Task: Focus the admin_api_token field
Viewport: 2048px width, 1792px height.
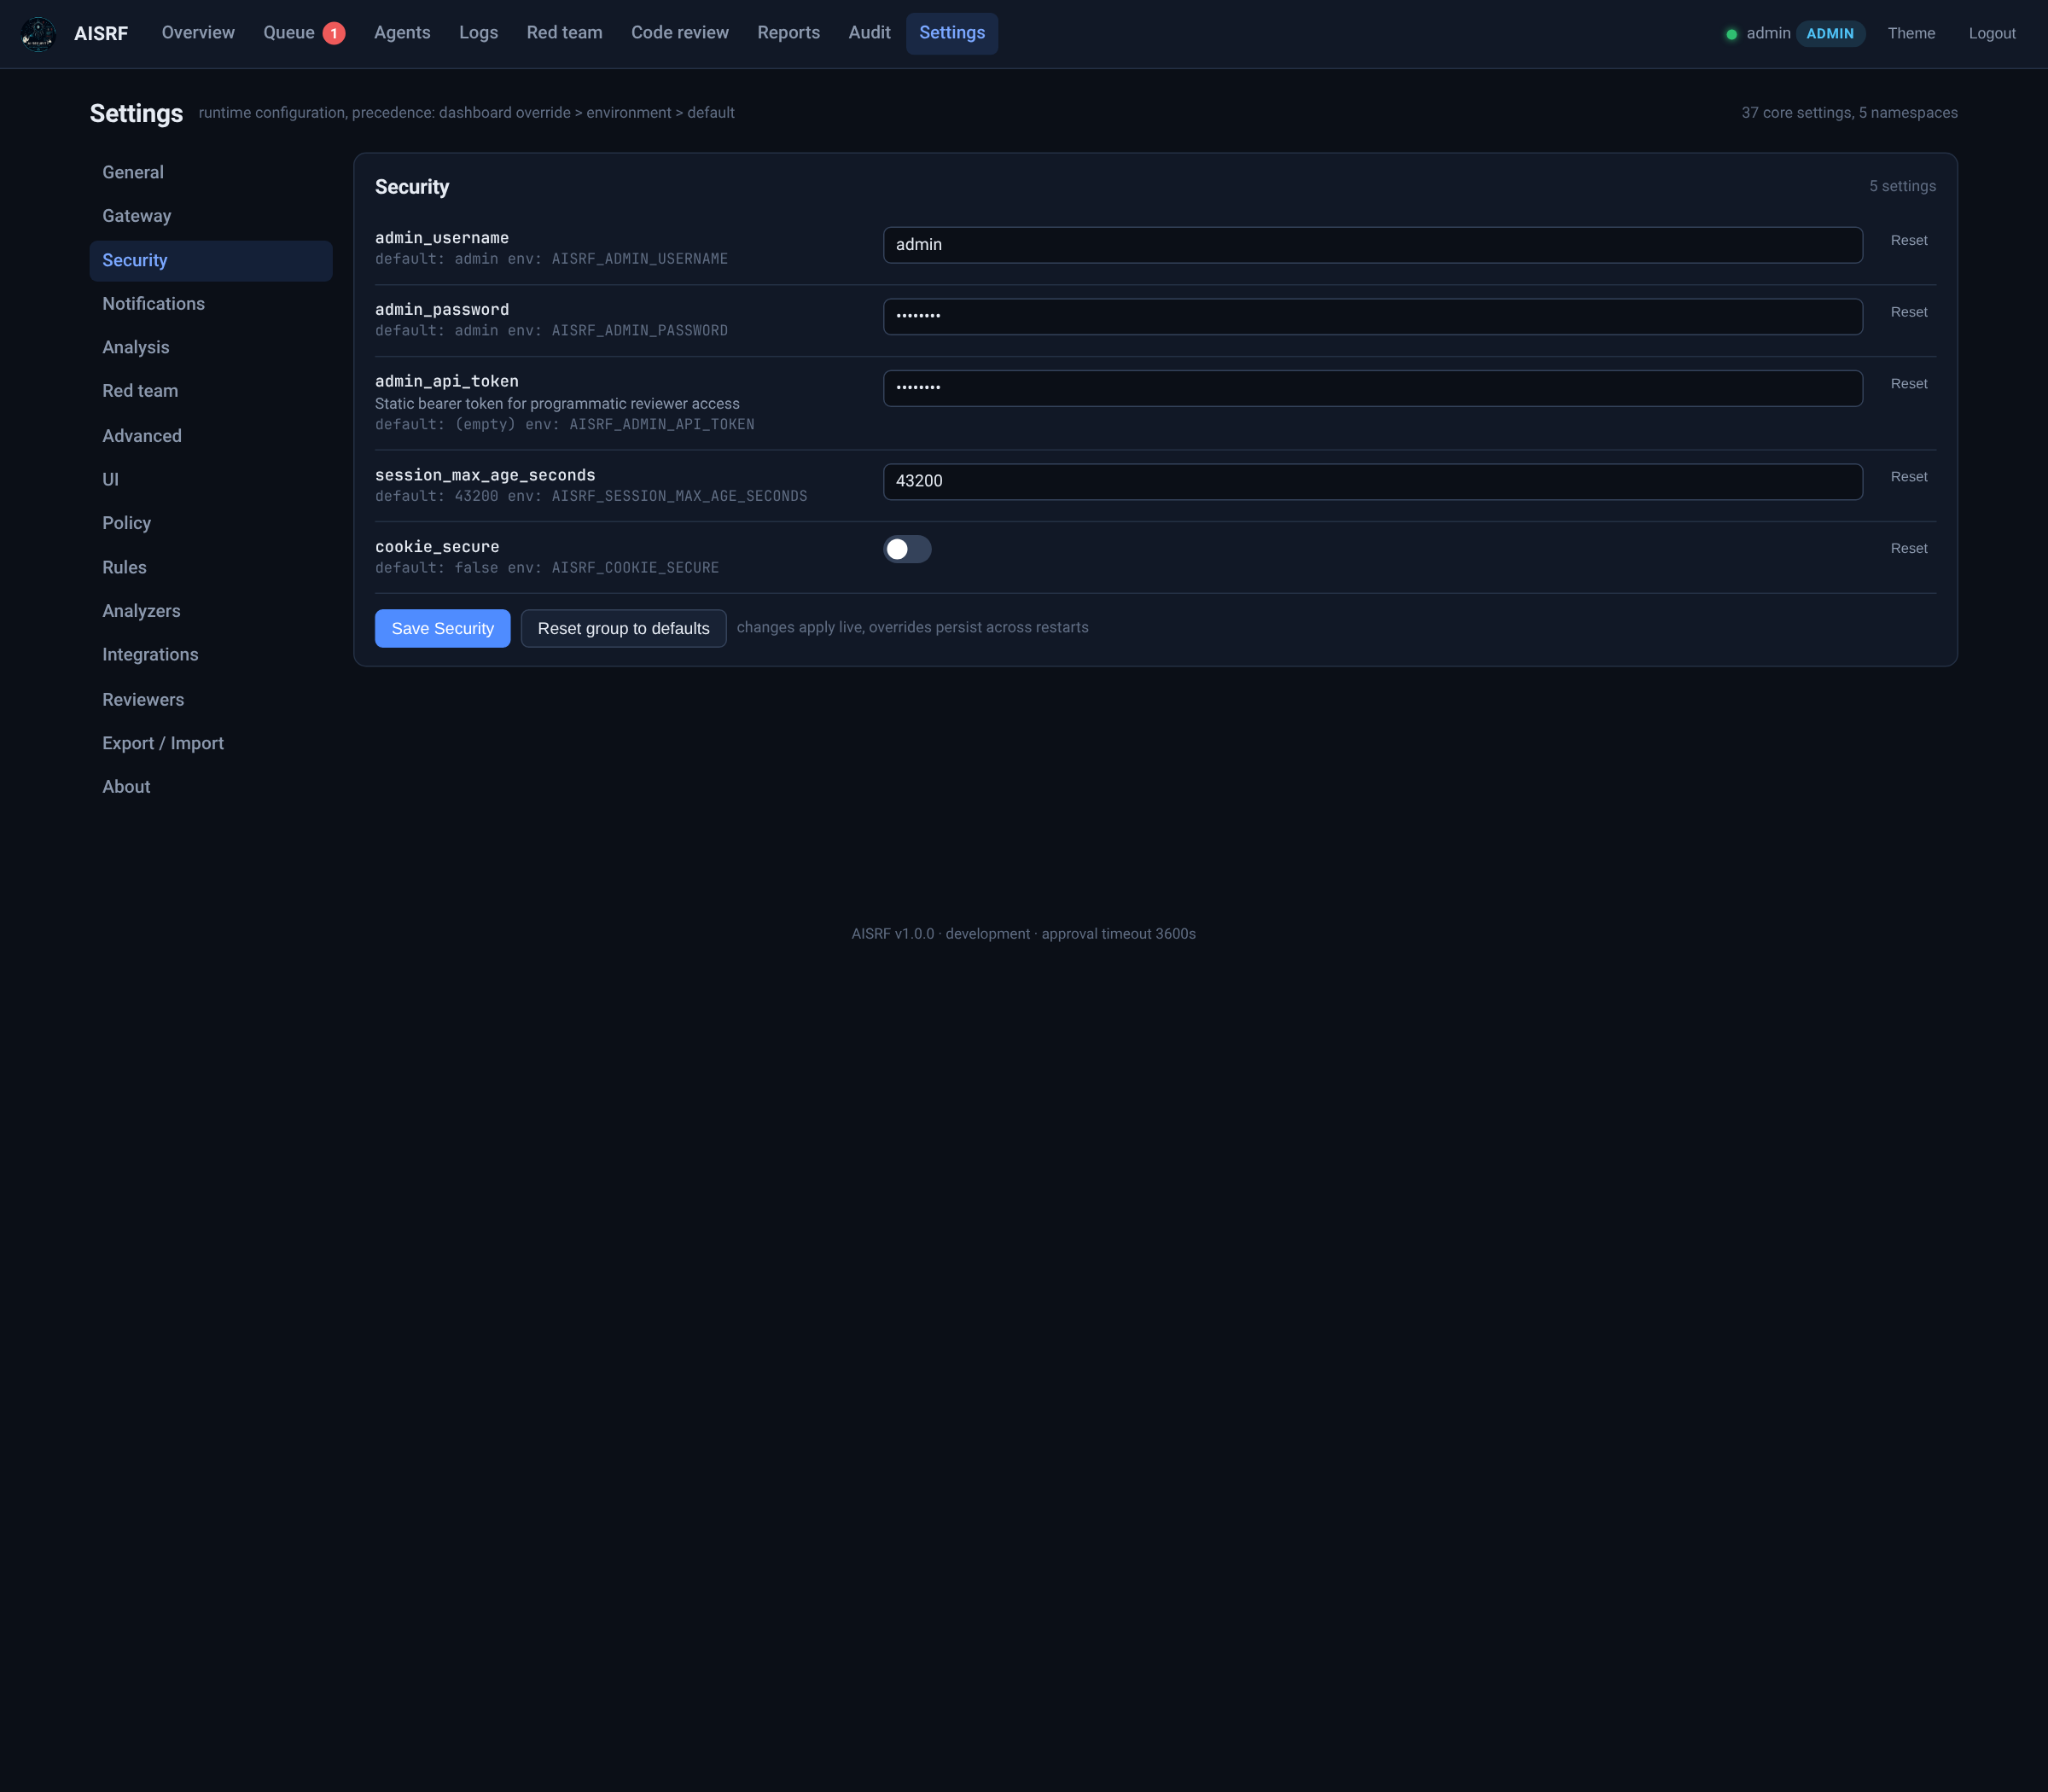Action: (1372, 389)
